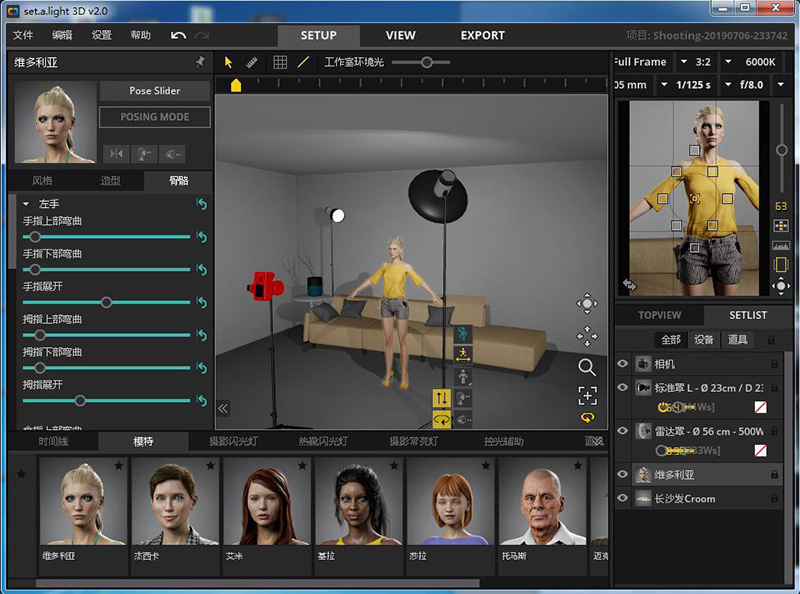Image resolution: width=800 pixels, height=594 pixels.
Task: Pin the 维多利亚 panel
Action: coord(200,62)
